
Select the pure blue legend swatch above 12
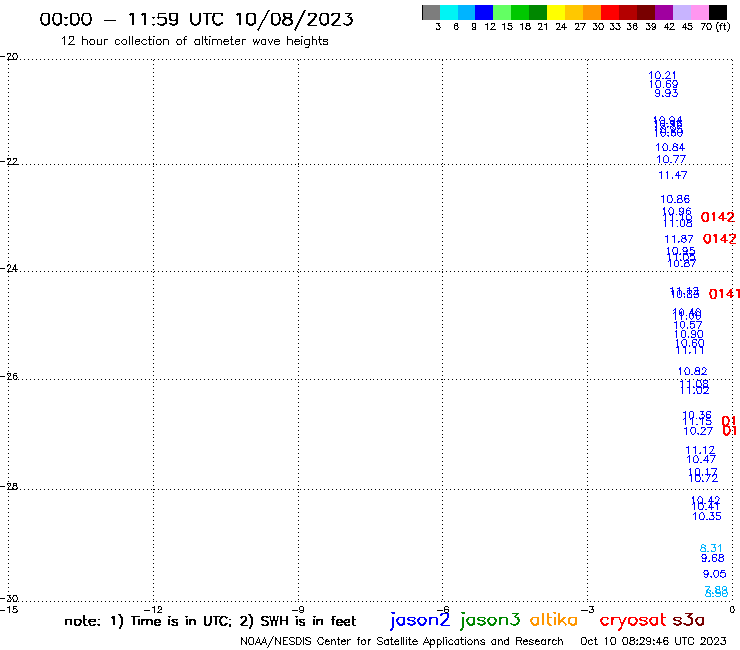click(x=484, y=12)
